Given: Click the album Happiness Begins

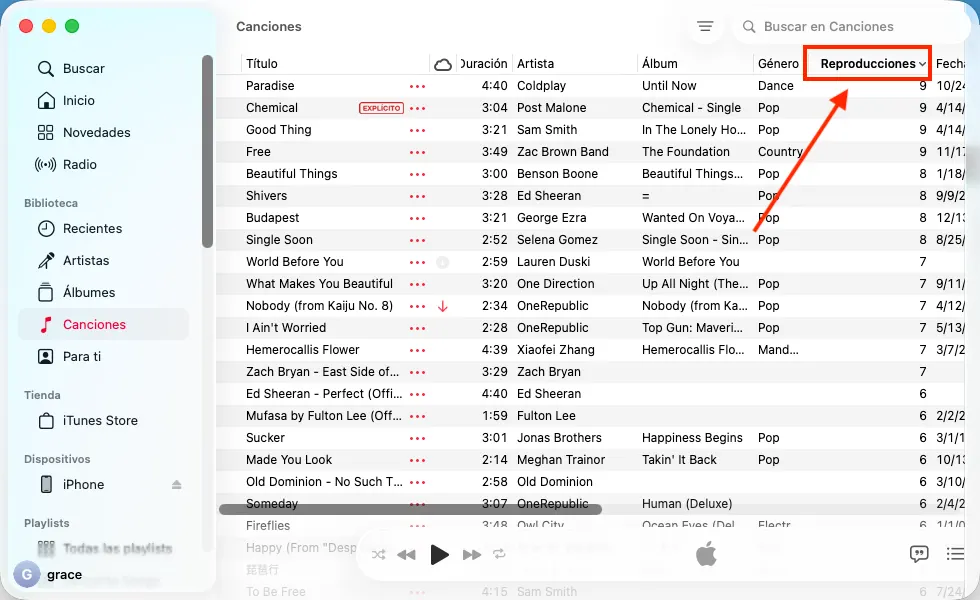Looking at the screenshot, I should click(x=692, y=438).
